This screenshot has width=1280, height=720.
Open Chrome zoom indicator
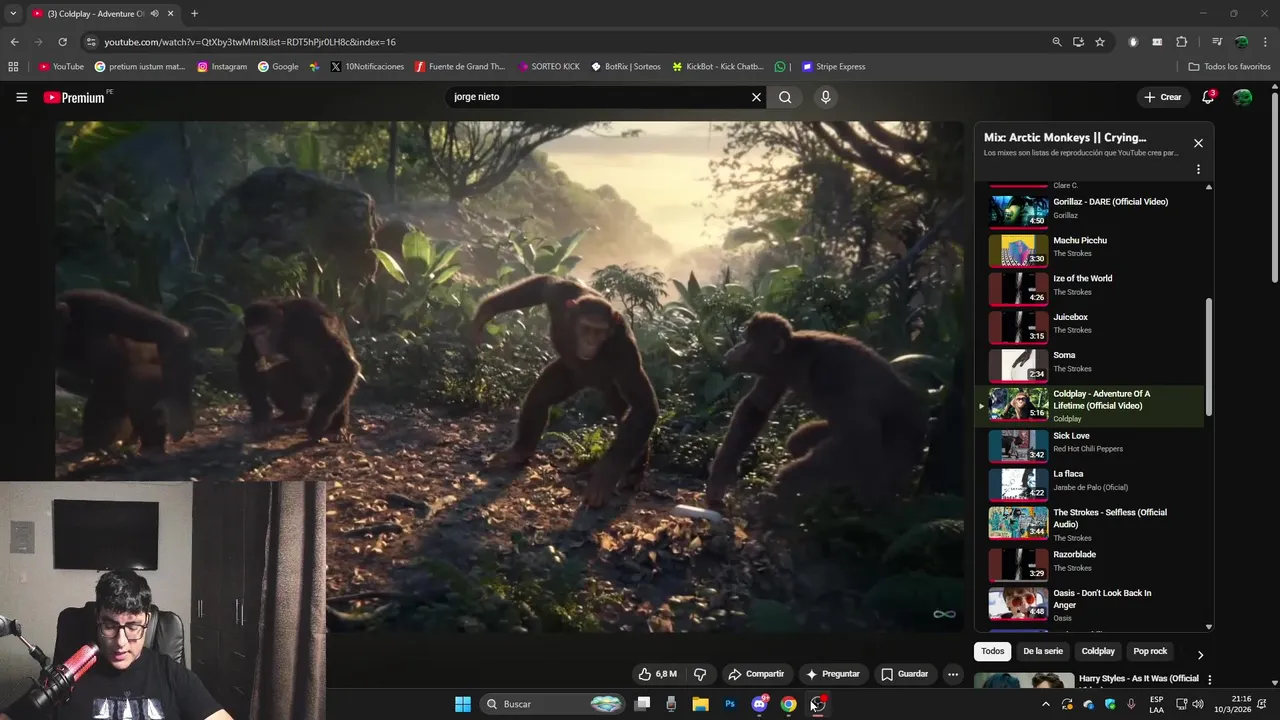tap(1057, 42)
